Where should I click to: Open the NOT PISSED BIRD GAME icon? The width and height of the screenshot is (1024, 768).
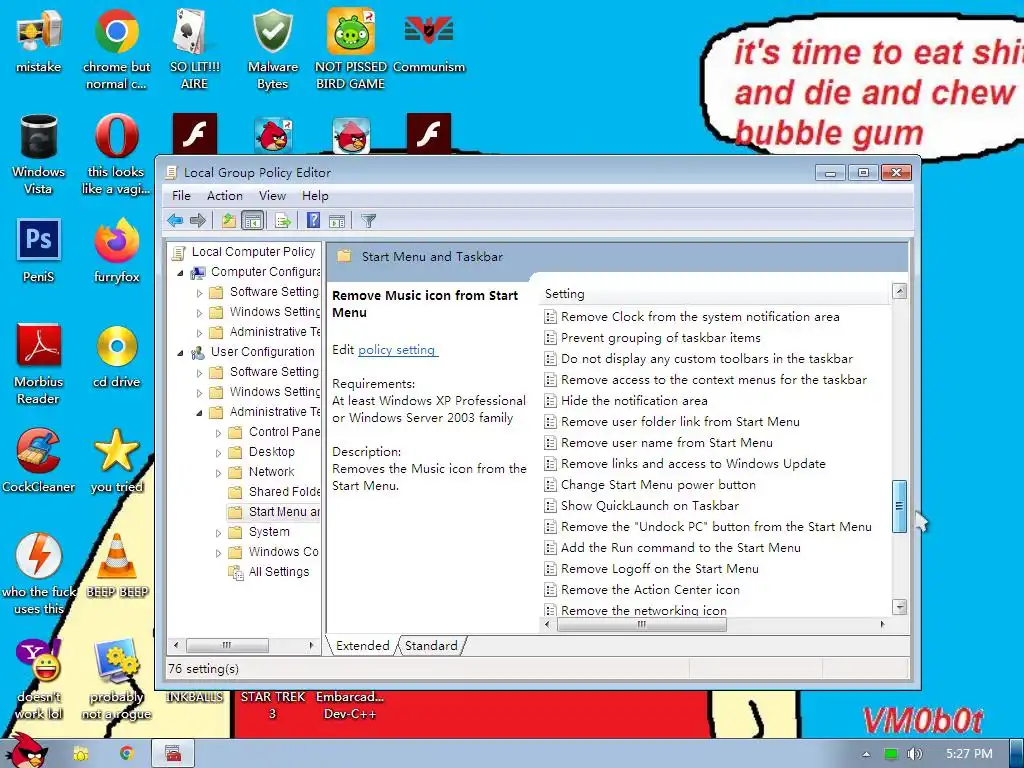click(351, 49)
